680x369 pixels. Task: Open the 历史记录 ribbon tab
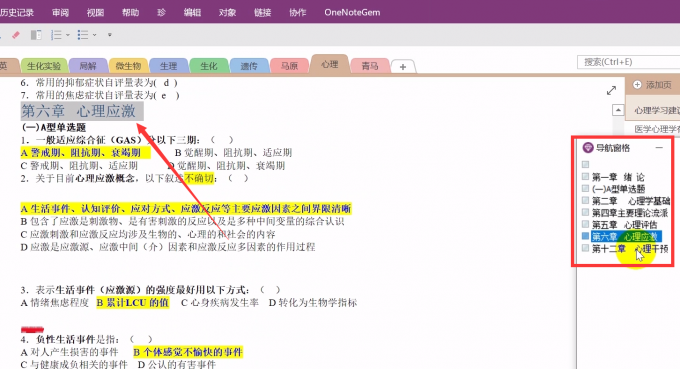click(x=17, y=13)
